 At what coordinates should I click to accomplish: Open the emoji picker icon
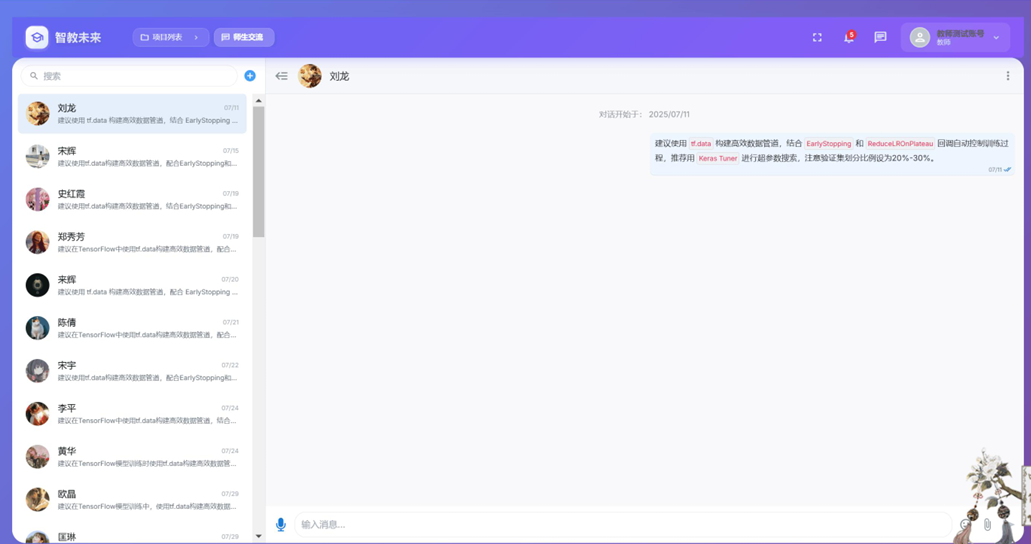point(965,524)
